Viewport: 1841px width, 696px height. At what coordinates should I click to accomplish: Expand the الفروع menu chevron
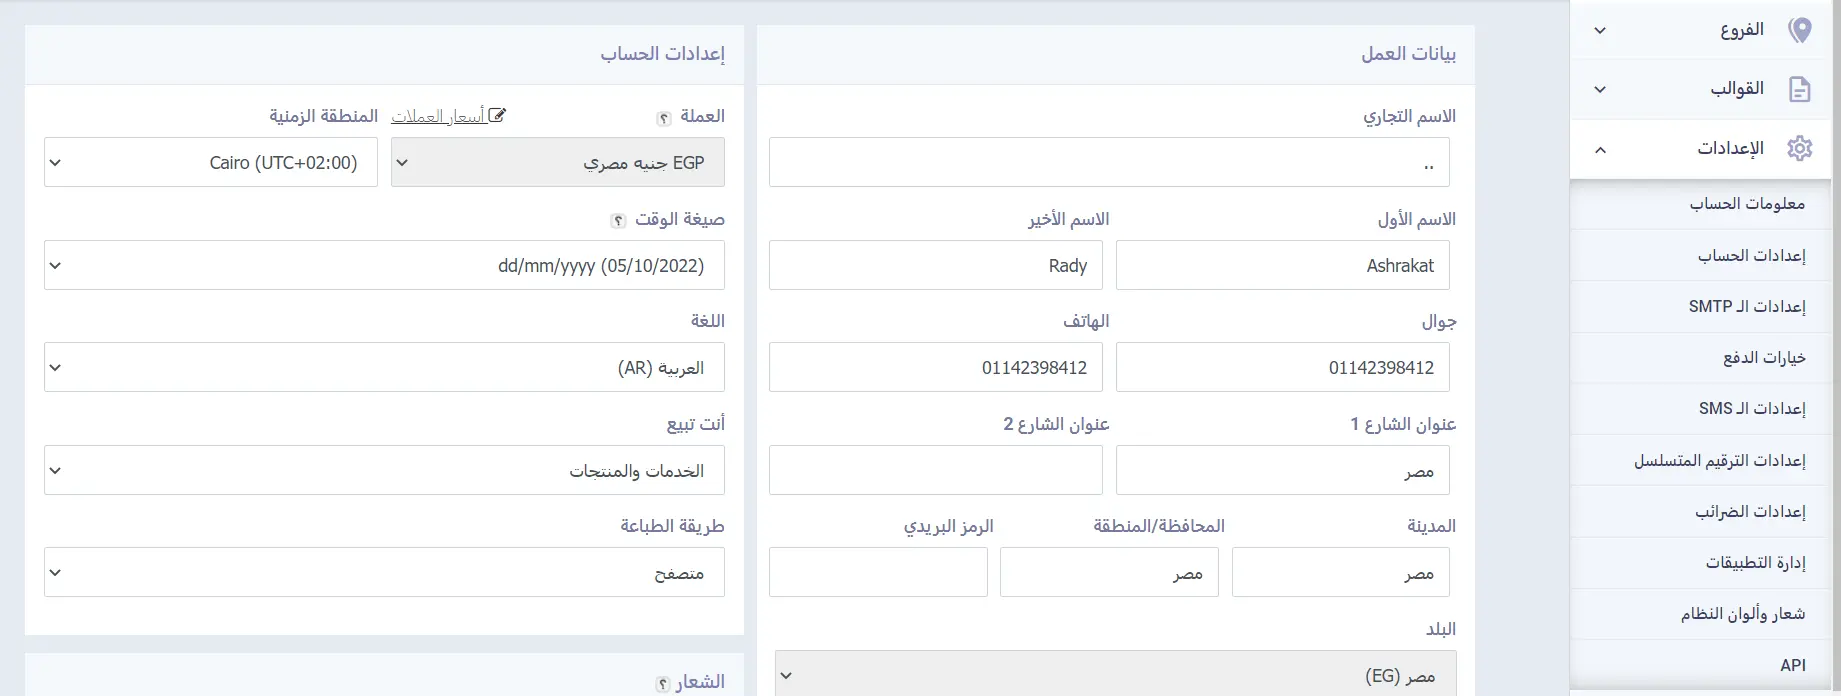tap(1600, 30)
